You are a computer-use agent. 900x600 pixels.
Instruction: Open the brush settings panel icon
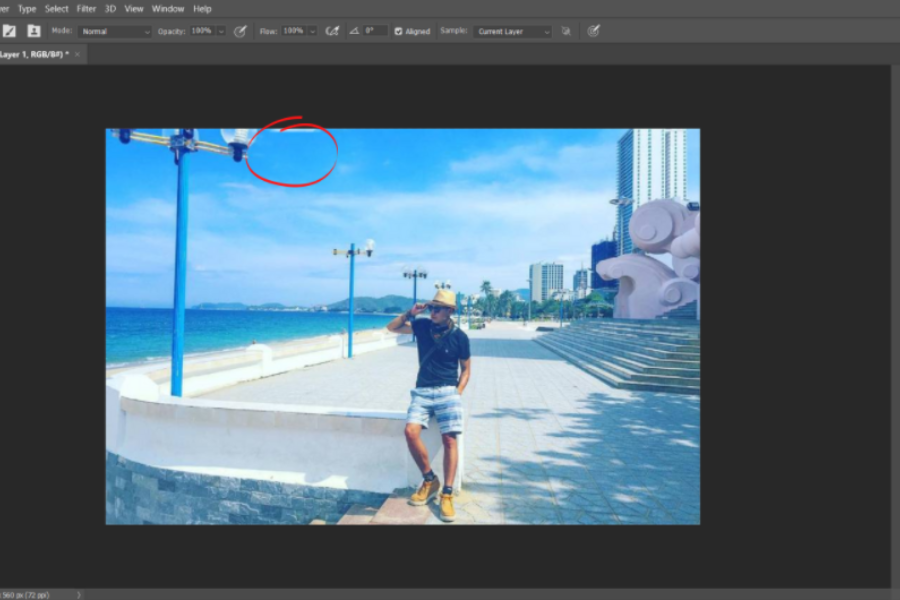pyautogui.click(x=10, y=31)
